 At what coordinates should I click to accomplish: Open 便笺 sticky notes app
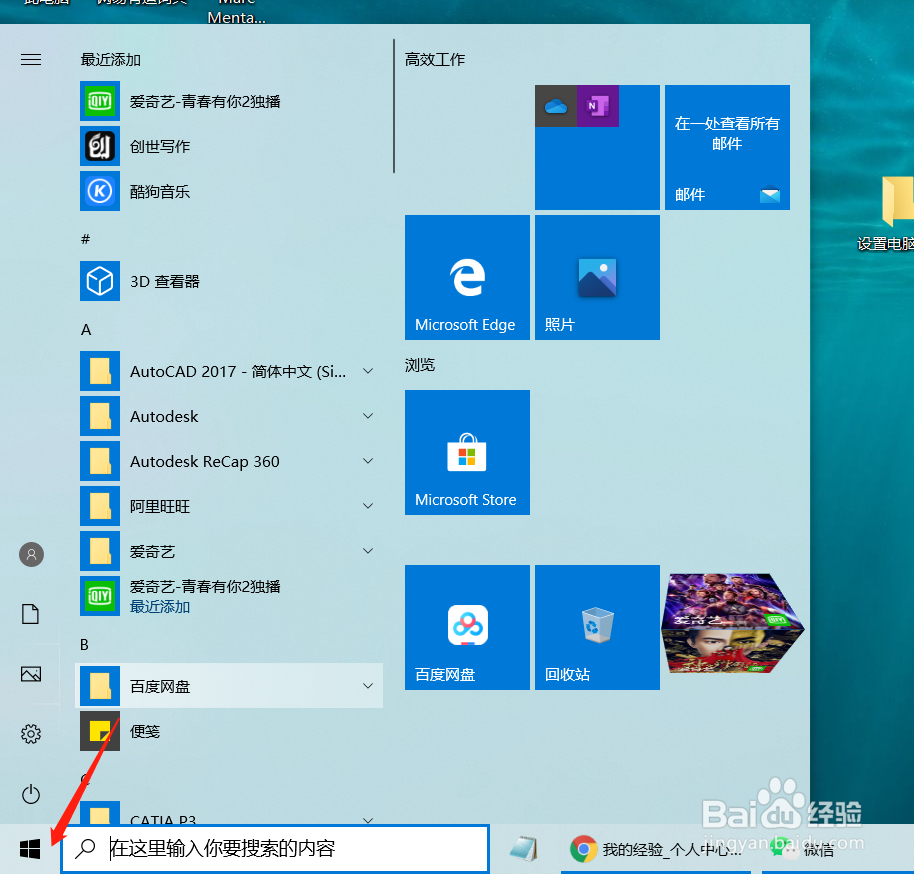click(231, 731)
